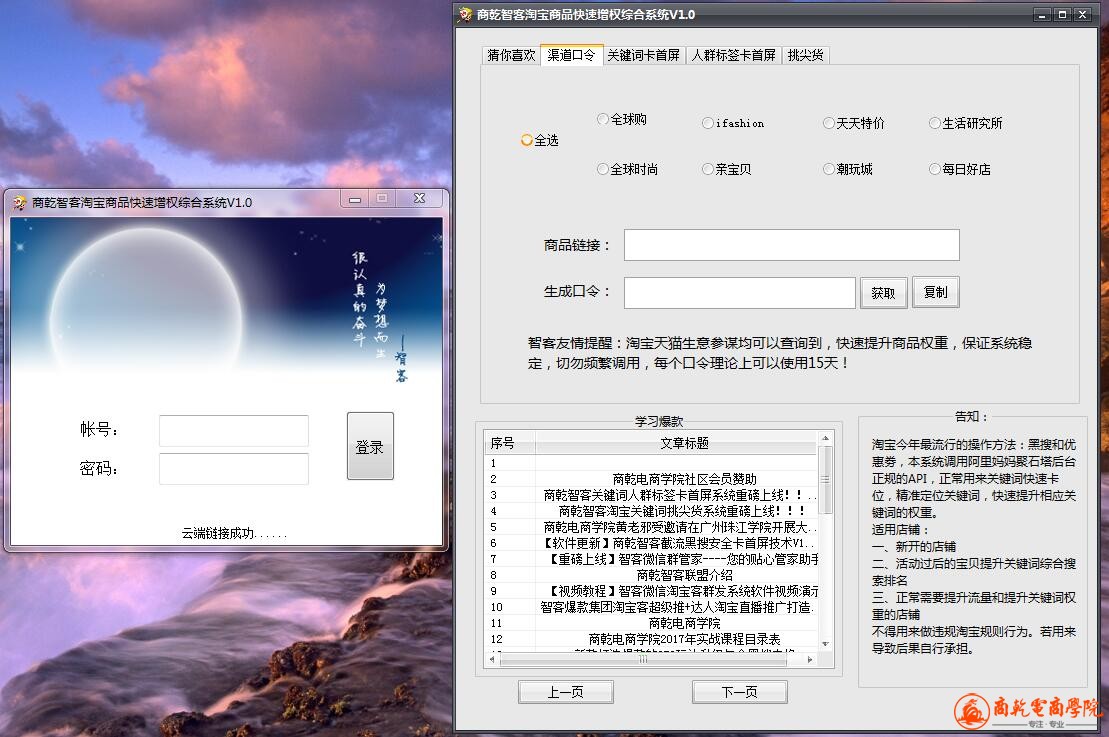
Task: Maximize the main 商乾智客 system window
Action: coord(1062,15)
